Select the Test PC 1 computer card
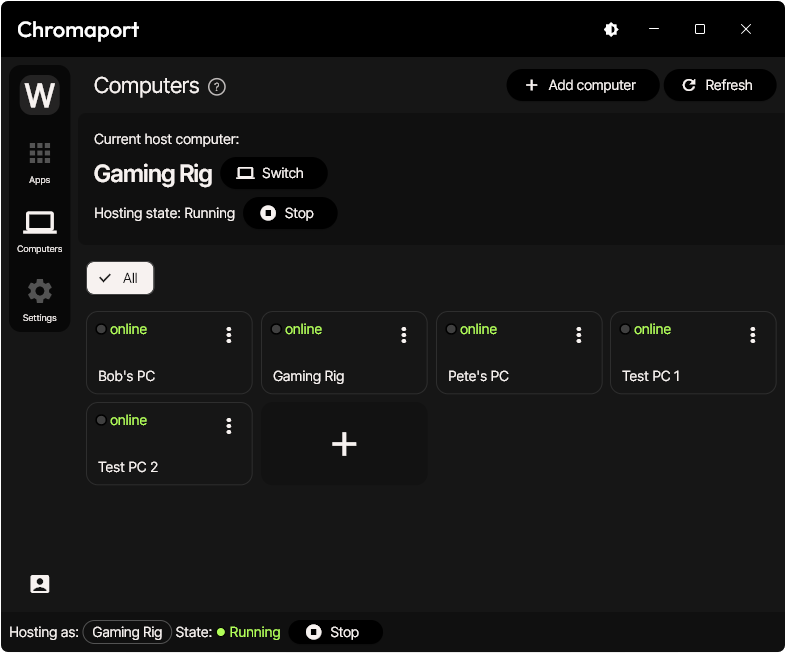 point(680,365)
